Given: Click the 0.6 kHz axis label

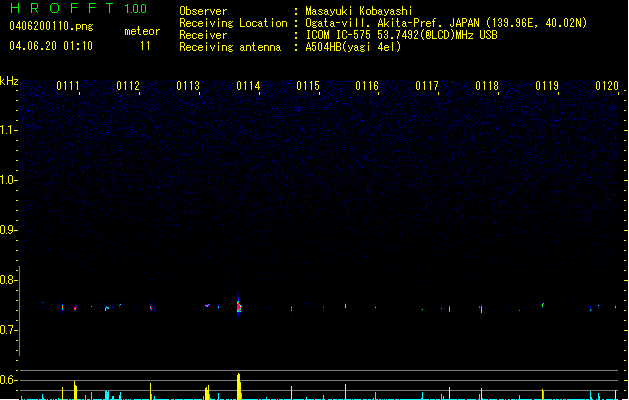Looking at the screenshot, I should click(8, 380).
